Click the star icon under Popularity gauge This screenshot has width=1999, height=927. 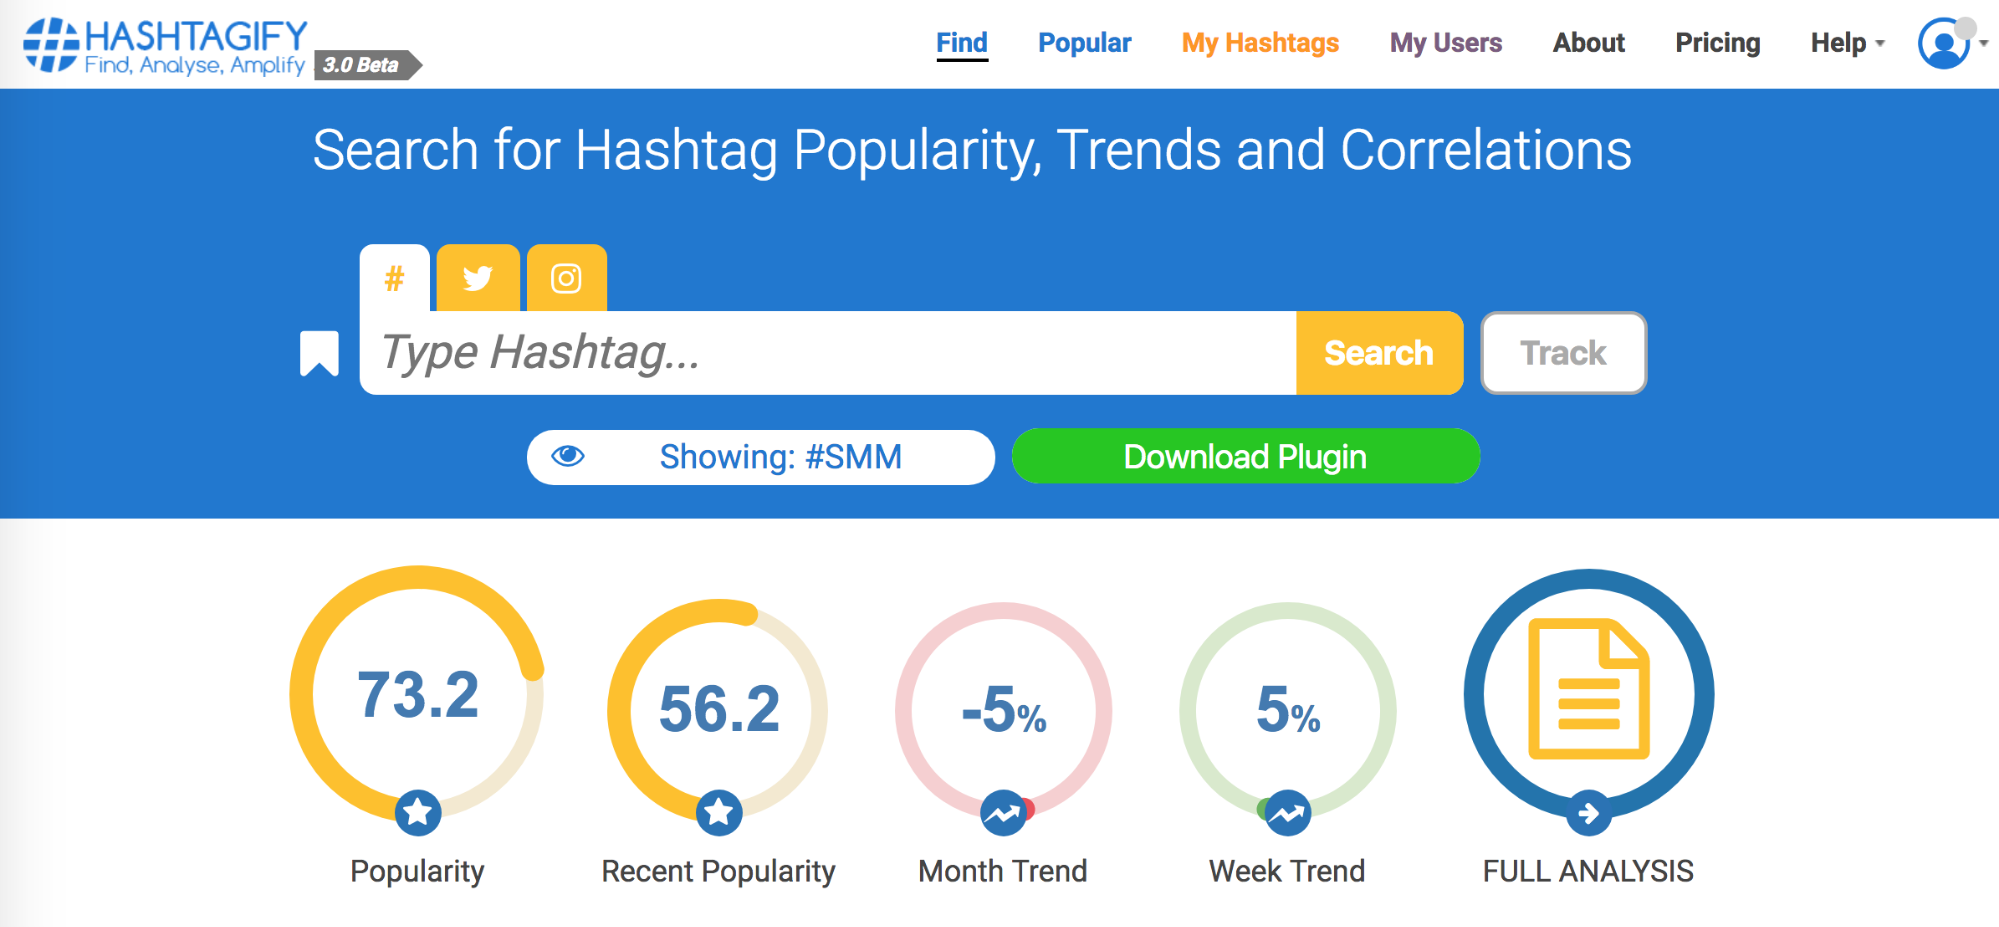tap(418, 813)
